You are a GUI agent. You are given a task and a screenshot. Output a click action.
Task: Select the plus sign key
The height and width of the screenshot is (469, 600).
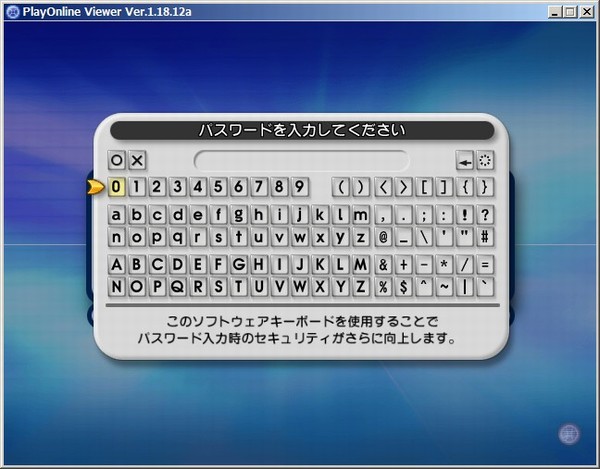[x=404, y=265]
